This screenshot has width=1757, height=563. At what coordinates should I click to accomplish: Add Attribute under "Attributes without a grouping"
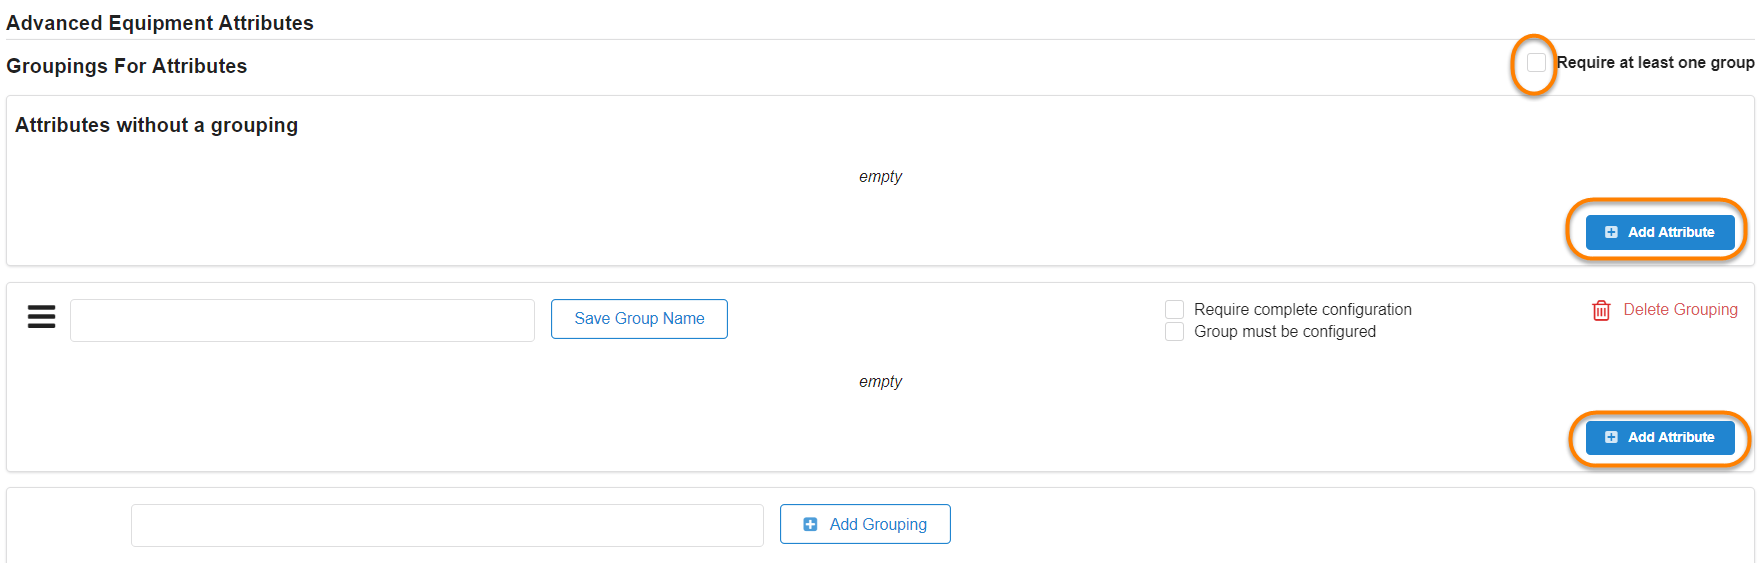click(1660, 232)
